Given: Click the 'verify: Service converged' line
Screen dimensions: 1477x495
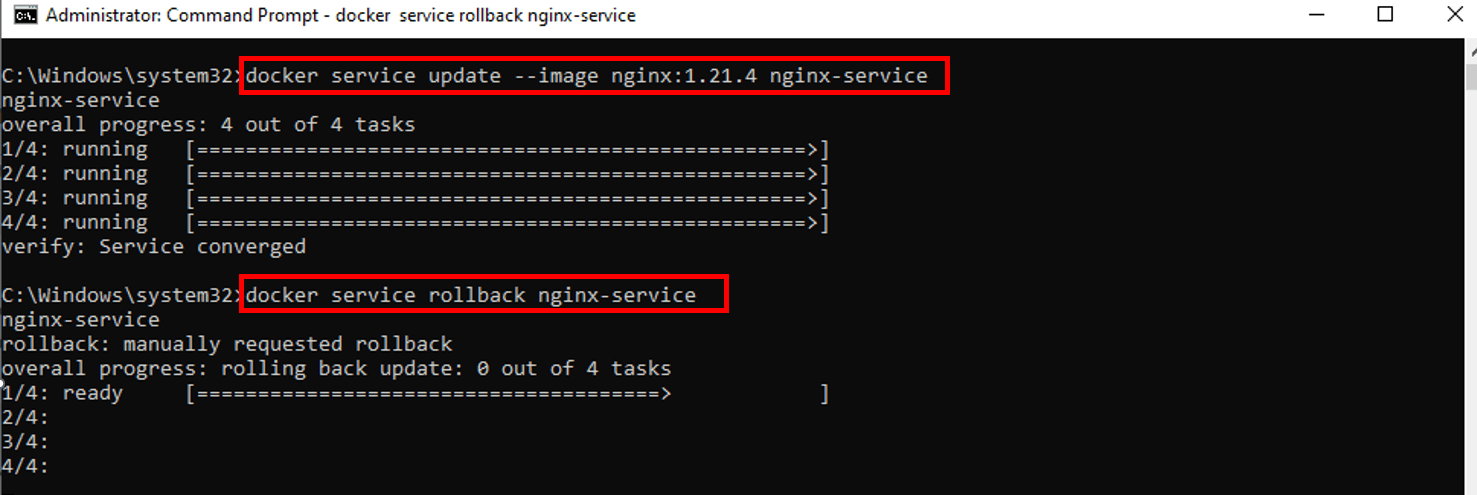Looking at the screenshot, I should coord(154,246).
